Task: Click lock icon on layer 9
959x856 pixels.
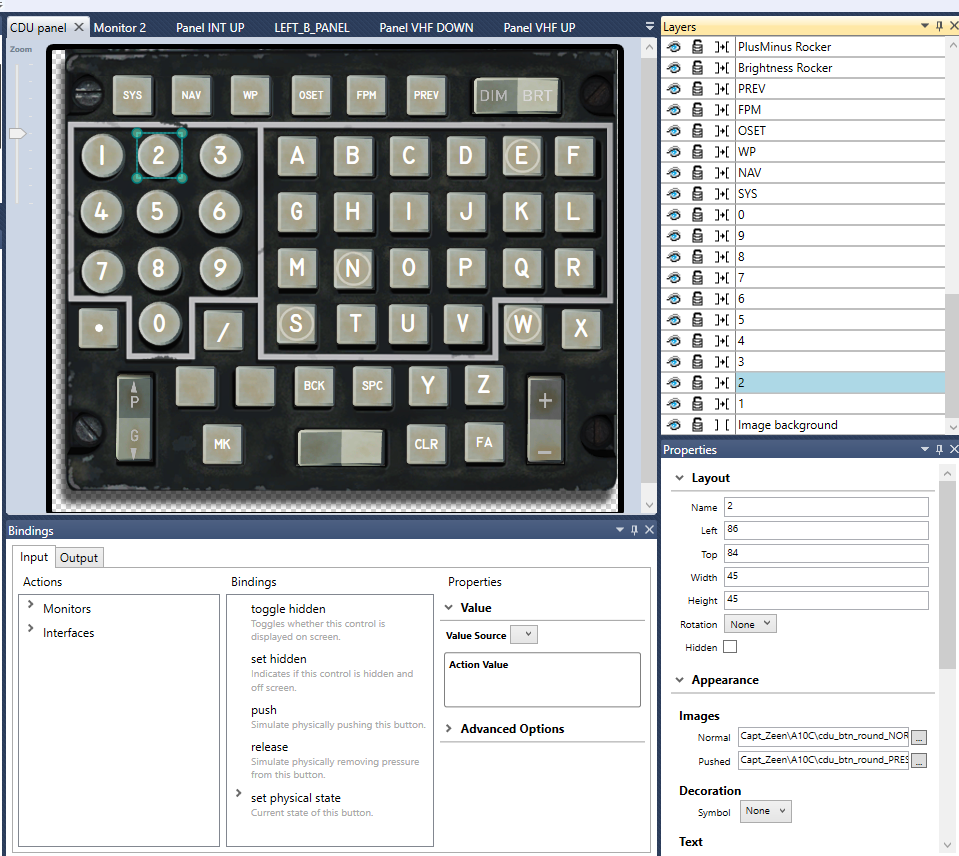Action: pyautogui.click(x=697, y=236)
